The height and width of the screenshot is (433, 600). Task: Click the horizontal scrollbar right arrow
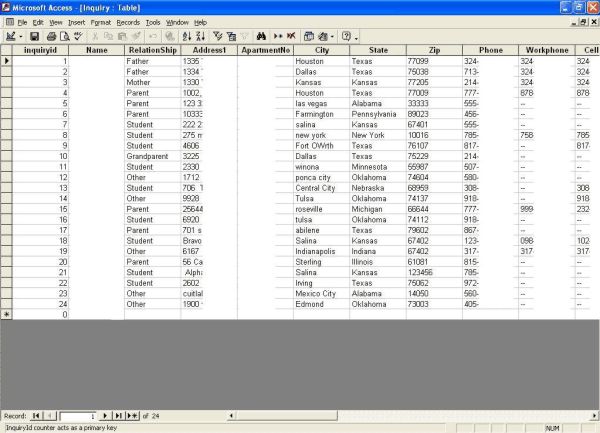(594, 415)
